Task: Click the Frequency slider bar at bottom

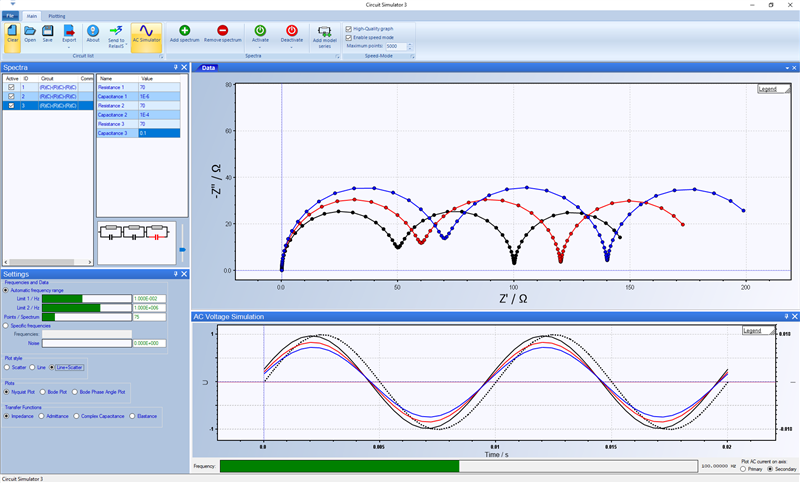Action: pyautogui.click(x=459, y=466)
